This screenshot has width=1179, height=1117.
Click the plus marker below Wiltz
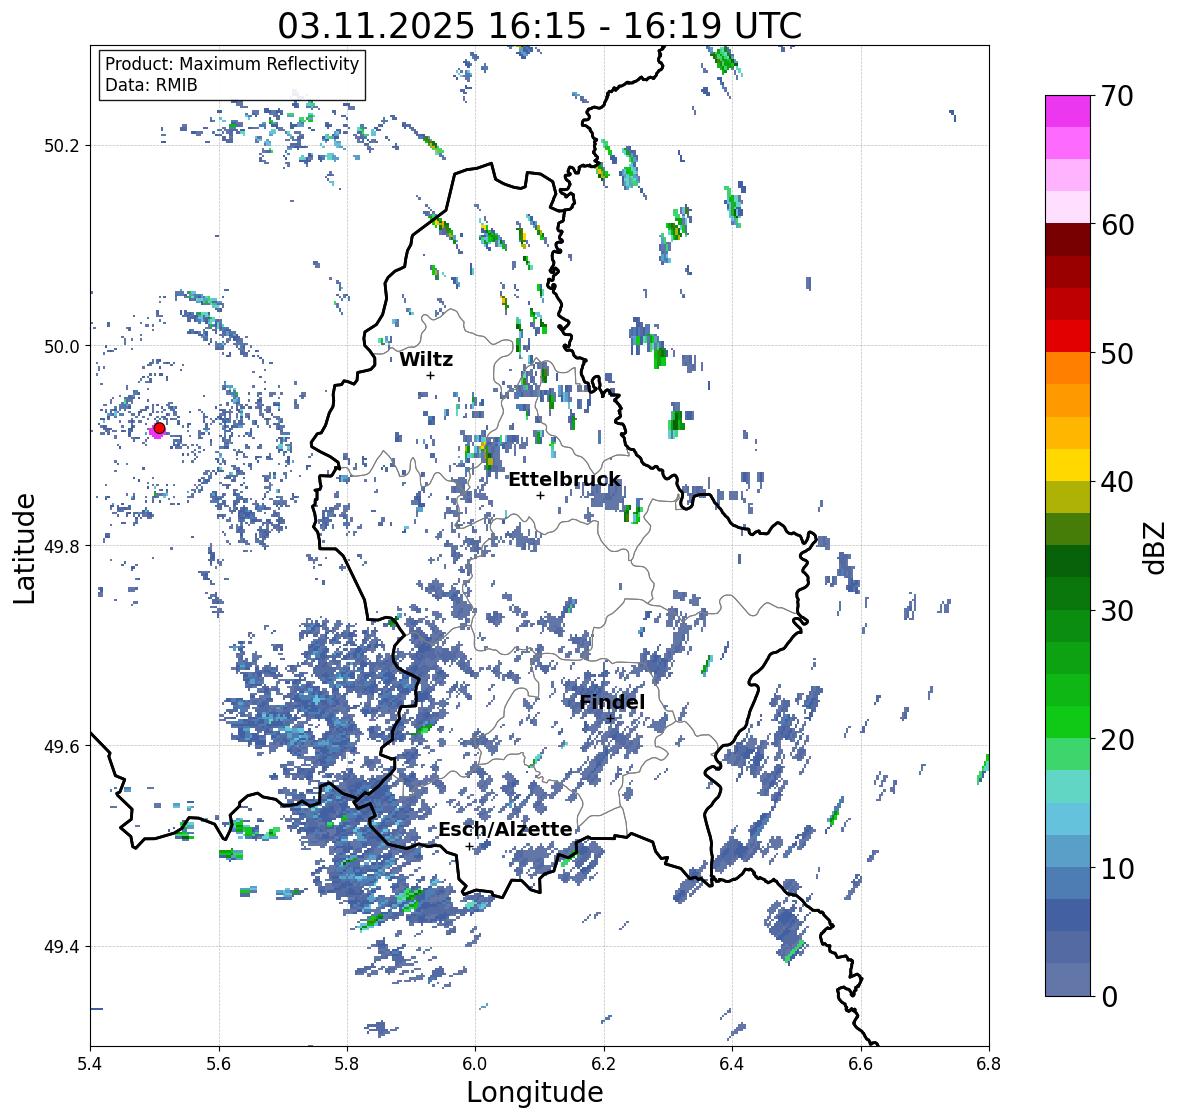tap(430, 375)
